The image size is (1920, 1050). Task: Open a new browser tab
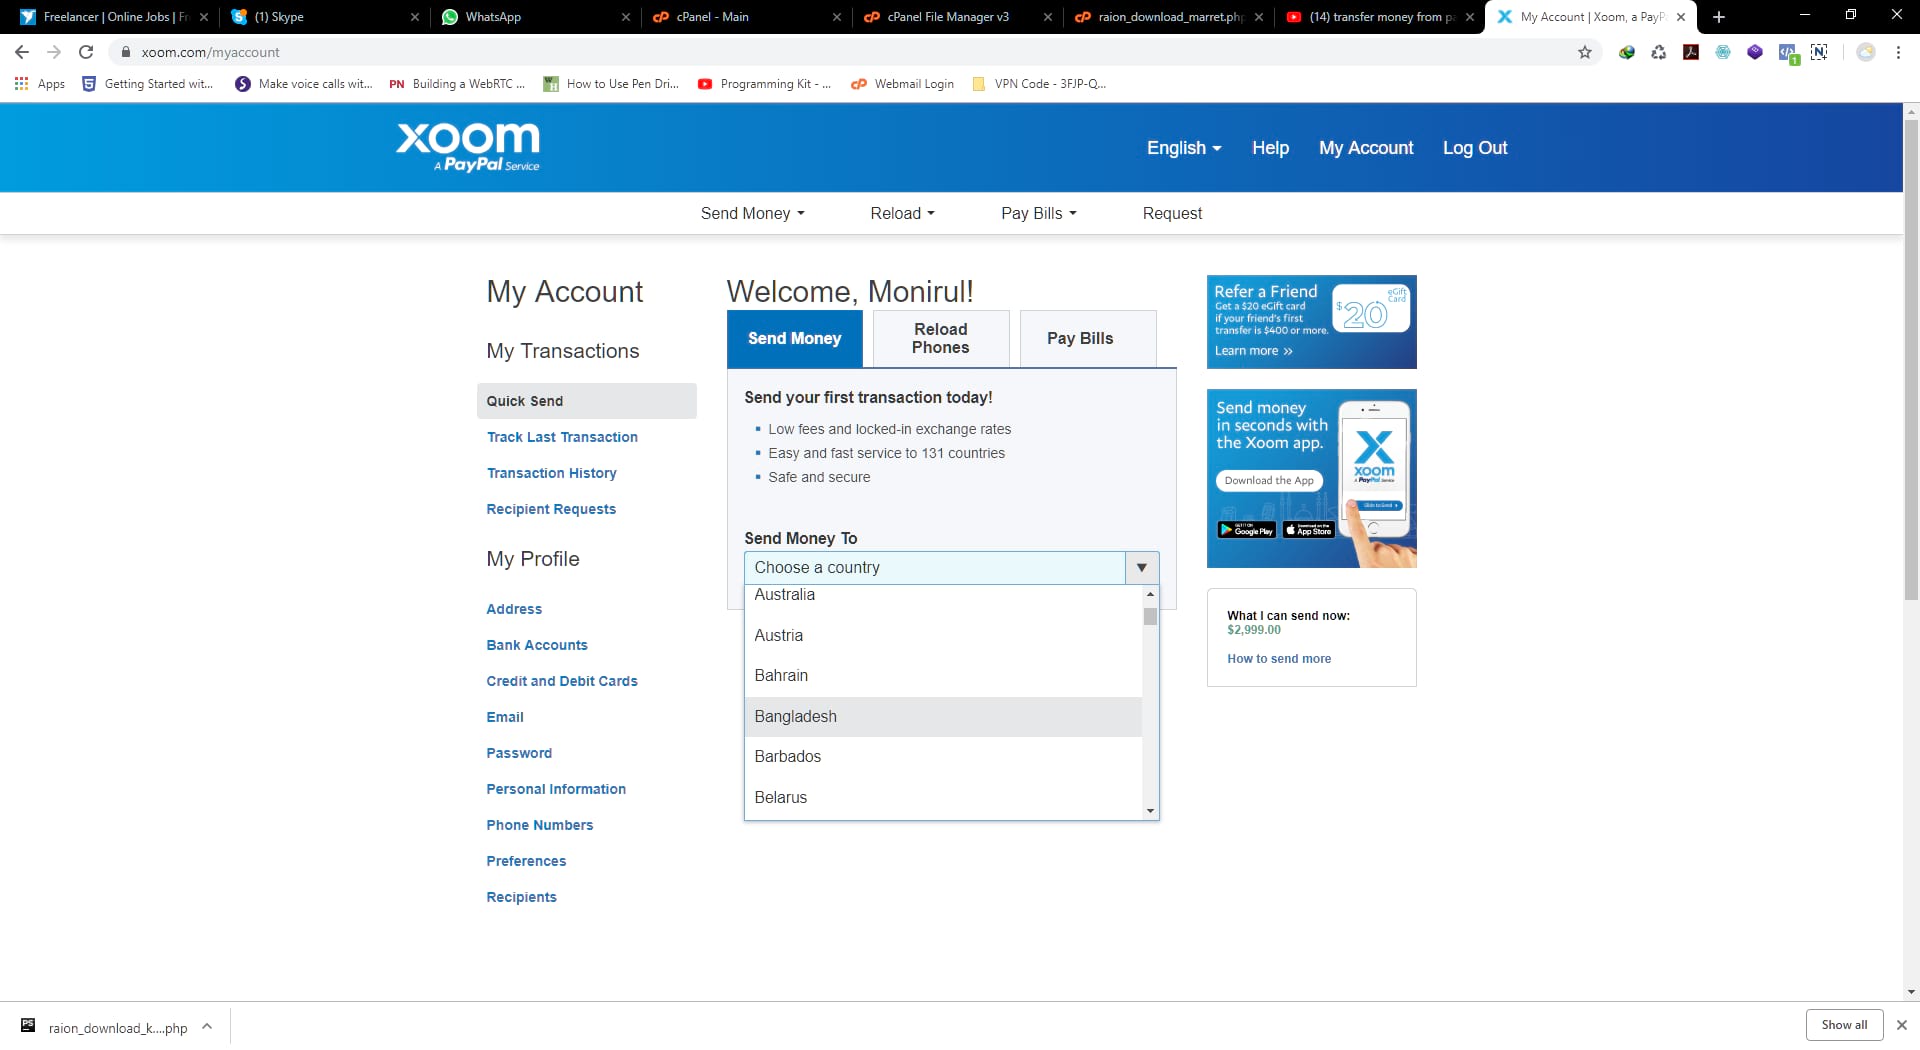coord(1719,17)
